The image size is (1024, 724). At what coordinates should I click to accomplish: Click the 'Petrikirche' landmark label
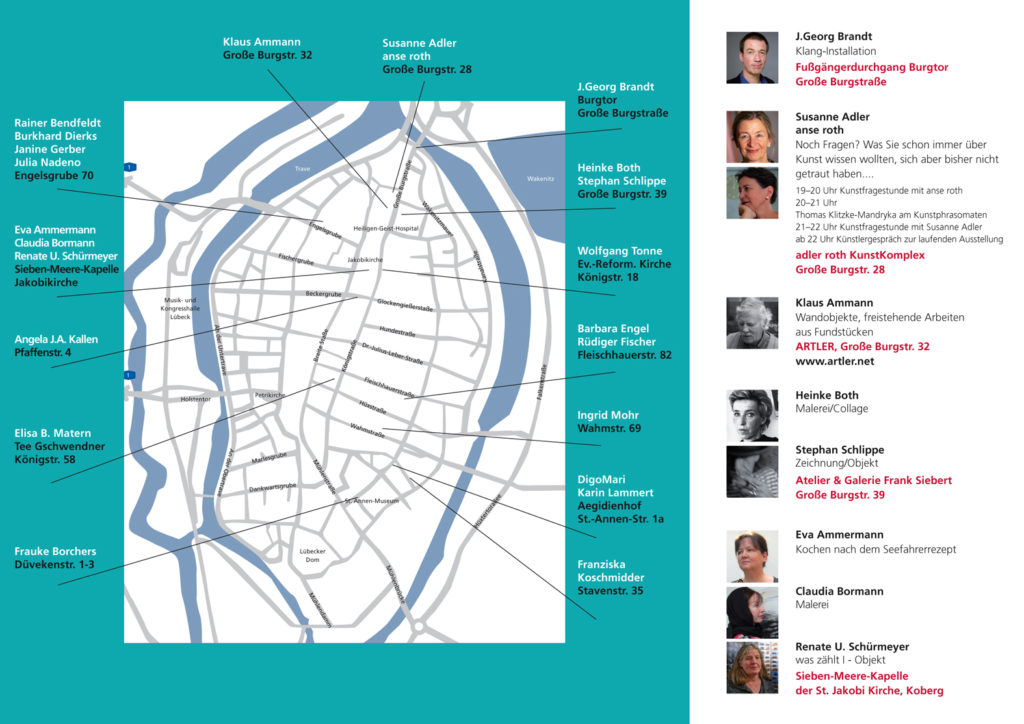click(x=270, y=395)
